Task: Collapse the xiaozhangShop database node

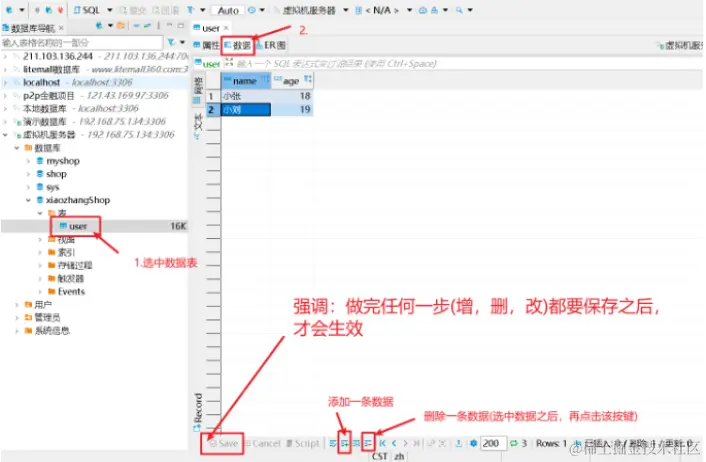Action: point(28,200)
